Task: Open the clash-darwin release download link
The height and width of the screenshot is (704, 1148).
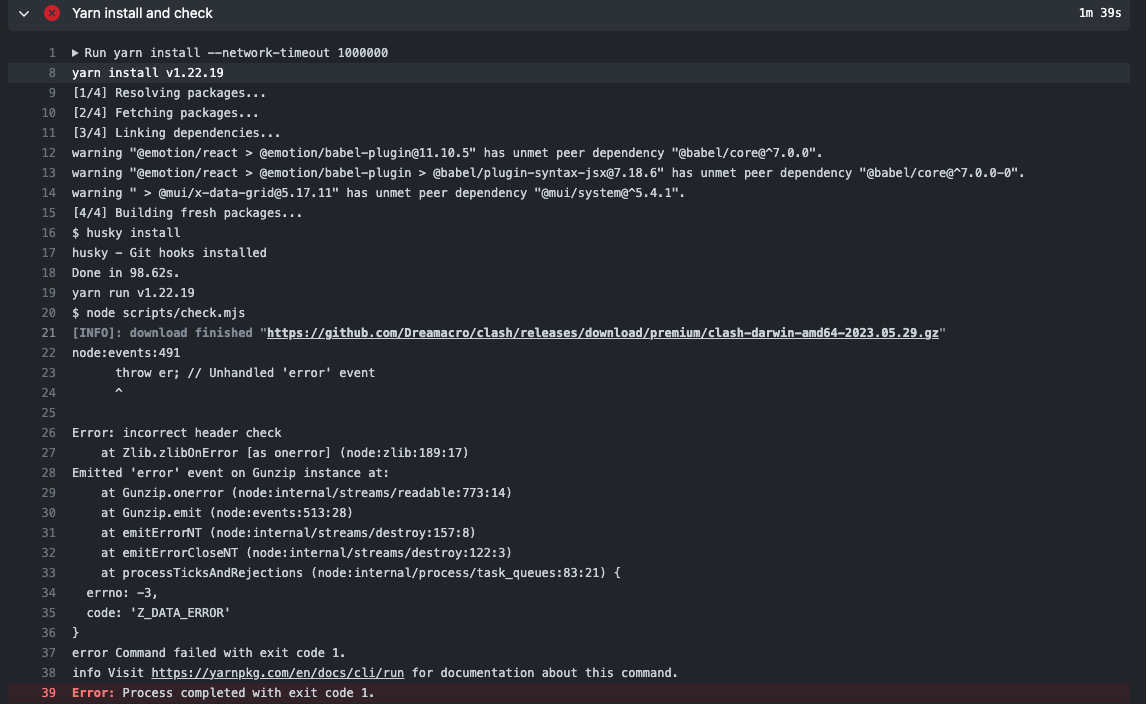Action: 602,332
